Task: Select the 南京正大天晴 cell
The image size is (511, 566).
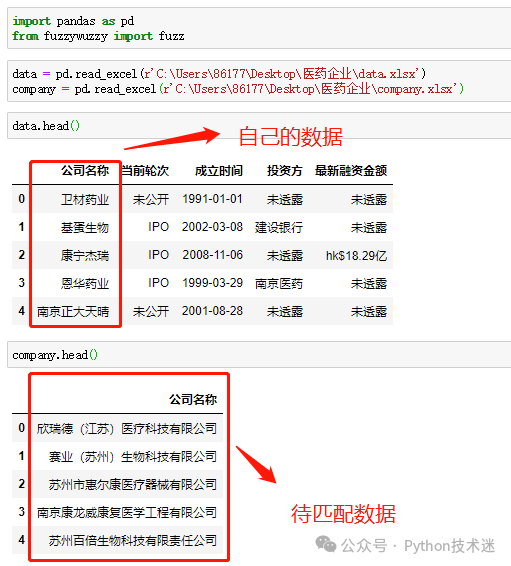Action: [x=73, y=311]
